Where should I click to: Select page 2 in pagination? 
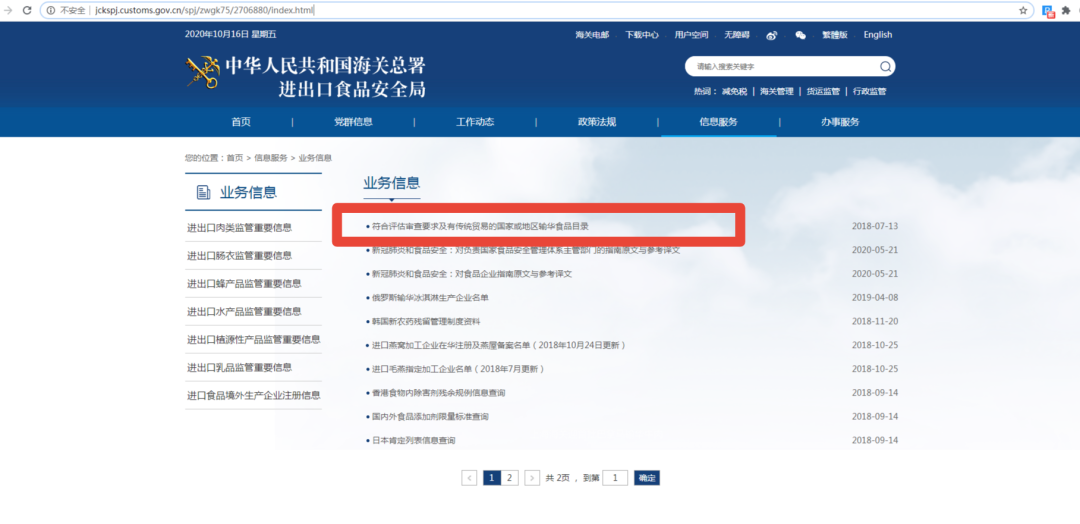(510, 478)
